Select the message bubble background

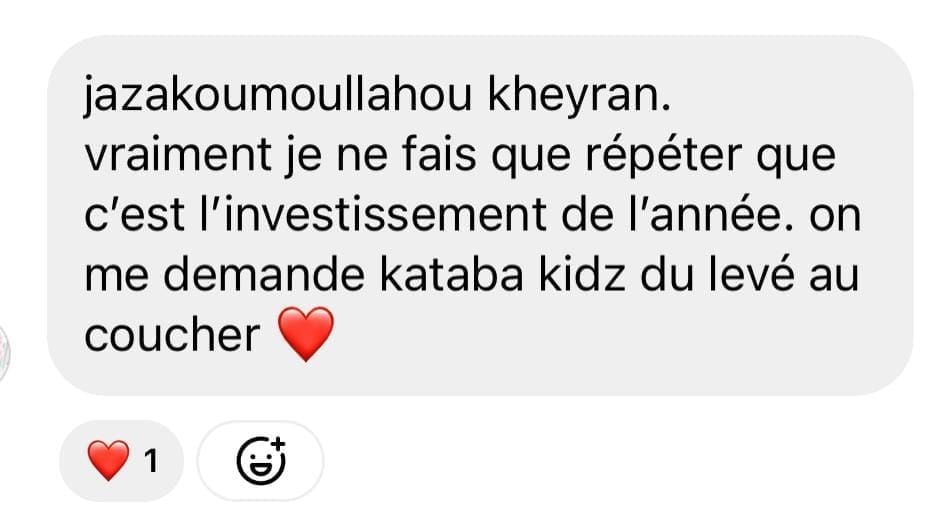[x=480, y=215]
